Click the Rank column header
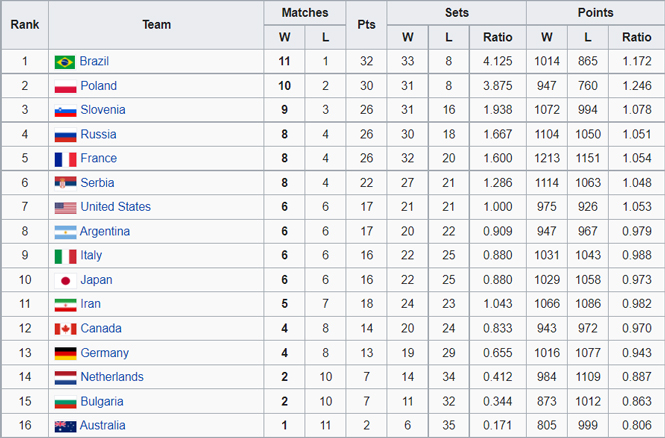 coord(25,25)
